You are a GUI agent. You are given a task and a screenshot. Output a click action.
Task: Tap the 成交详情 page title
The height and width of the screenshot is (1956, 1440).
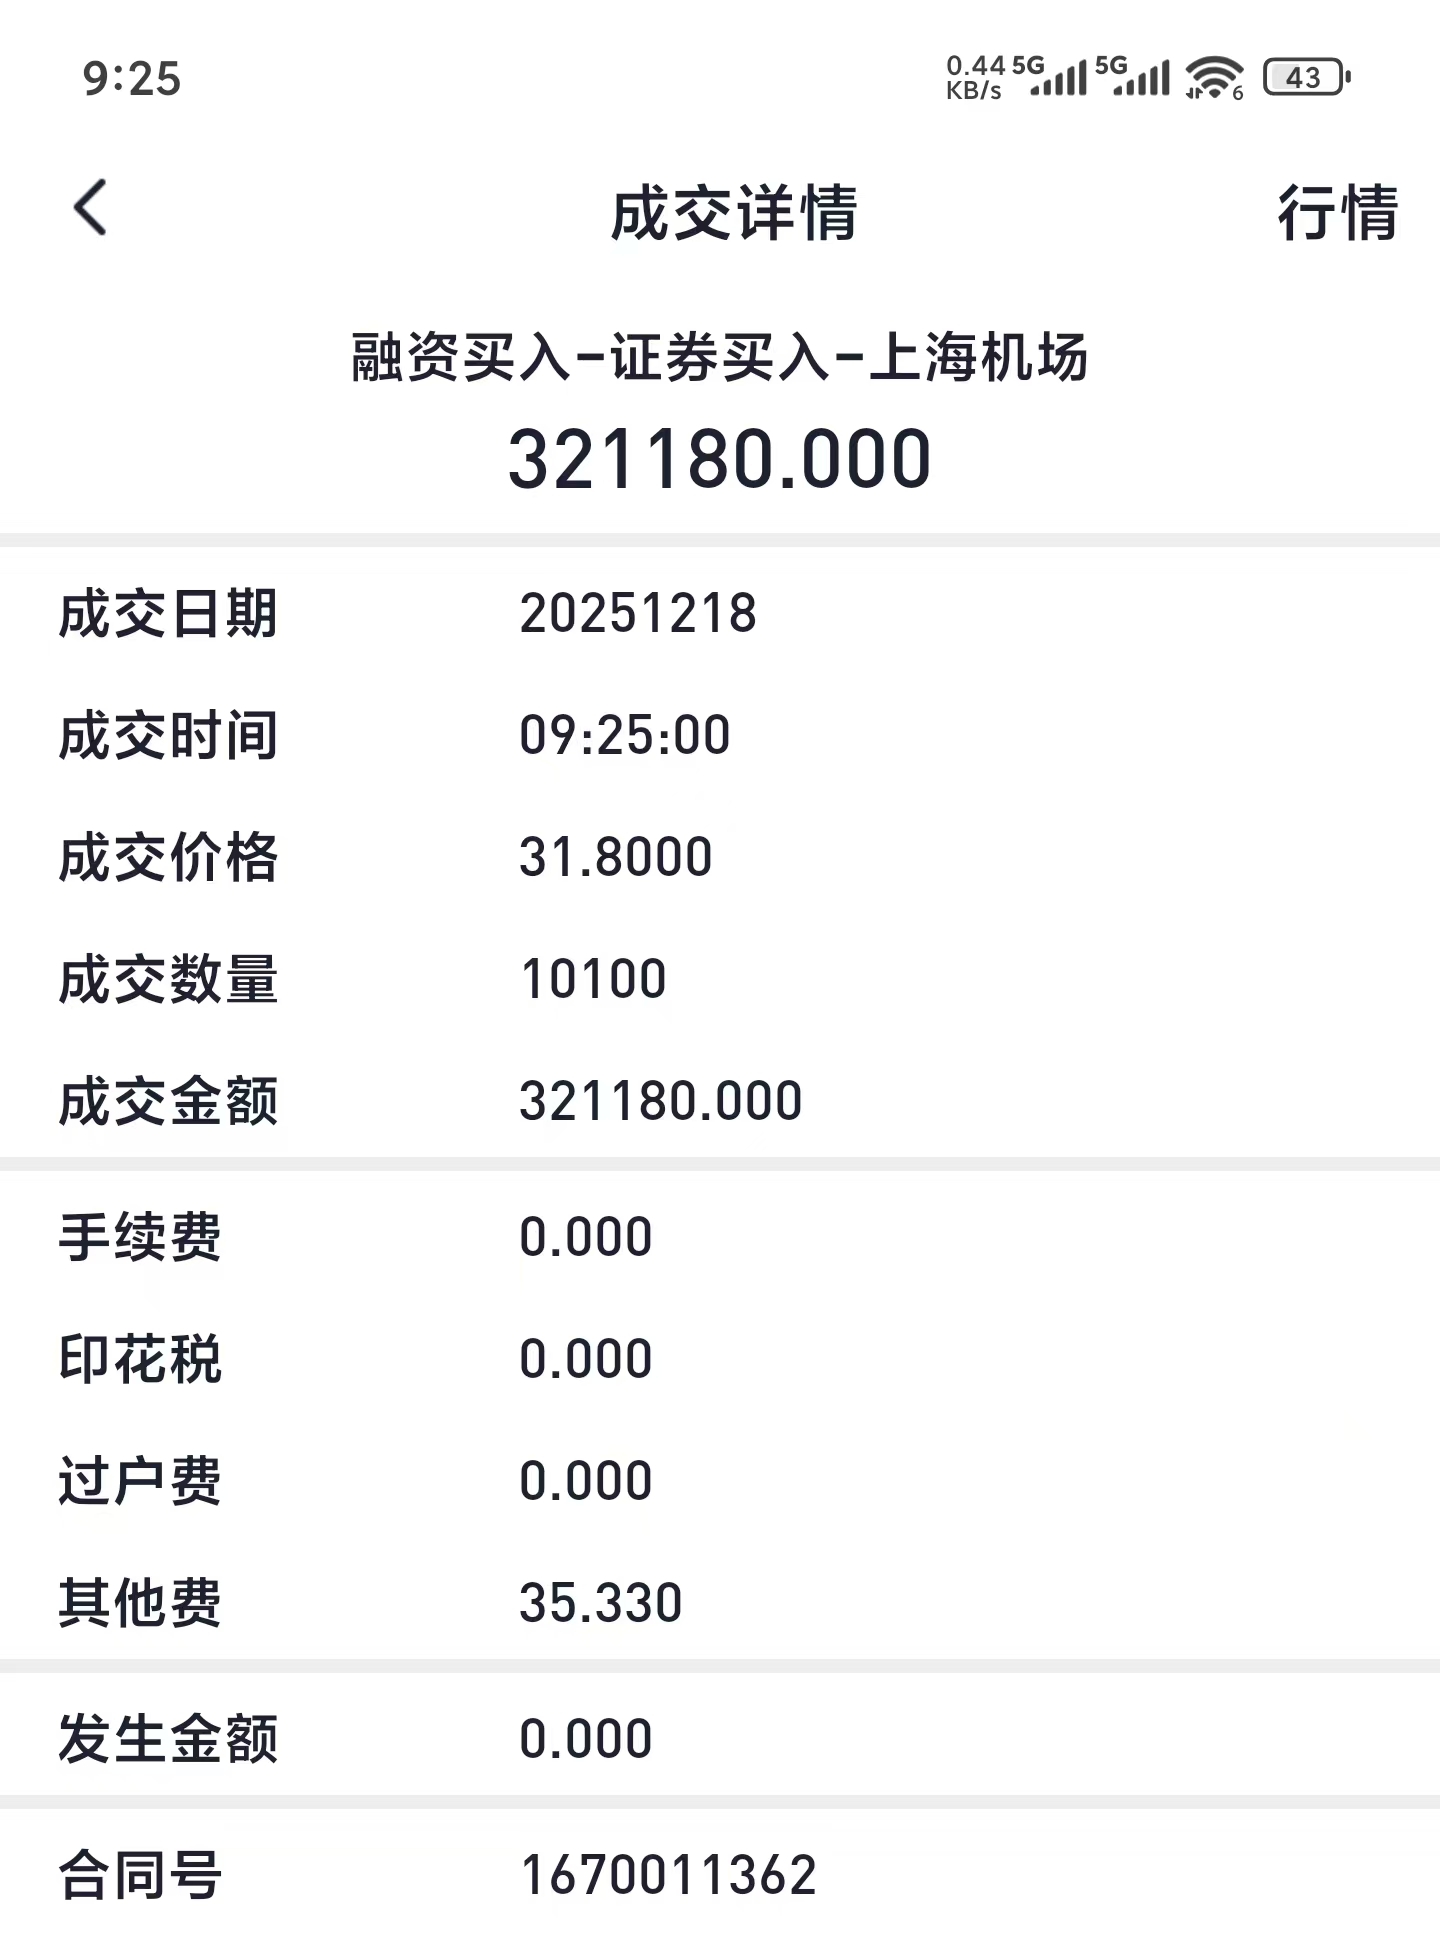coord(733,213)
